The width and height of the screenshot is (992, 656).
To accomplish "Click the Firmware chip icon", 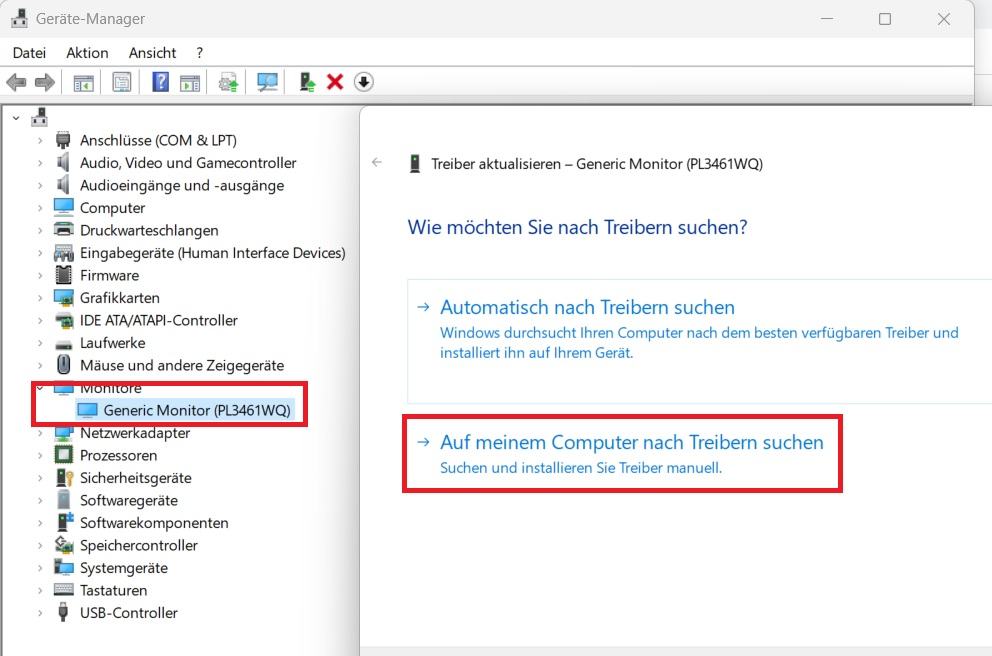I will (63, 275).
